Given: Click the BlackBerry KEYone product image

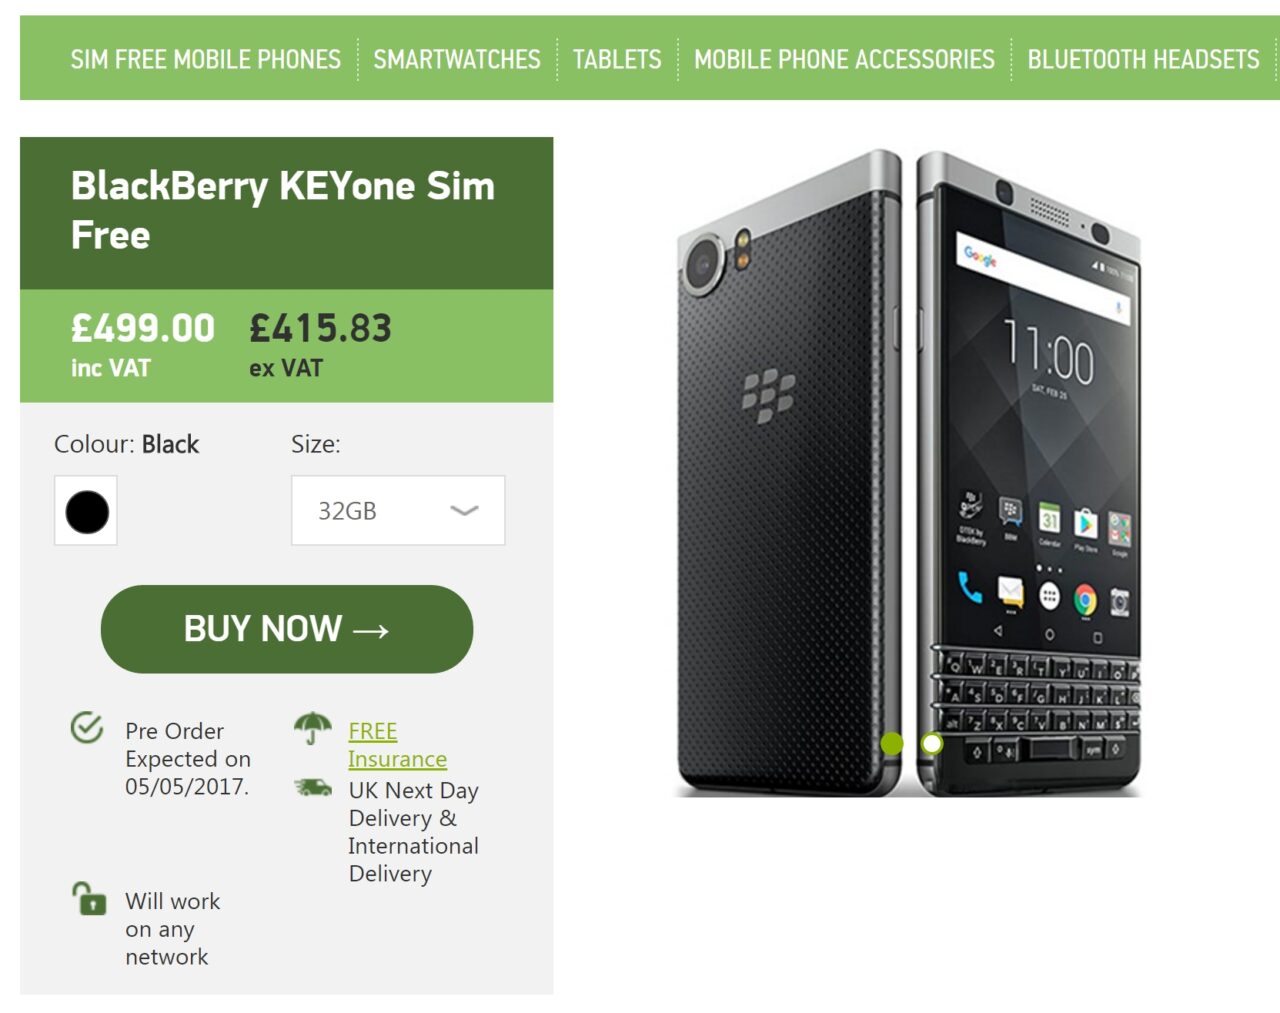Looking at the screenshot, I should click(x=909, y=473).
